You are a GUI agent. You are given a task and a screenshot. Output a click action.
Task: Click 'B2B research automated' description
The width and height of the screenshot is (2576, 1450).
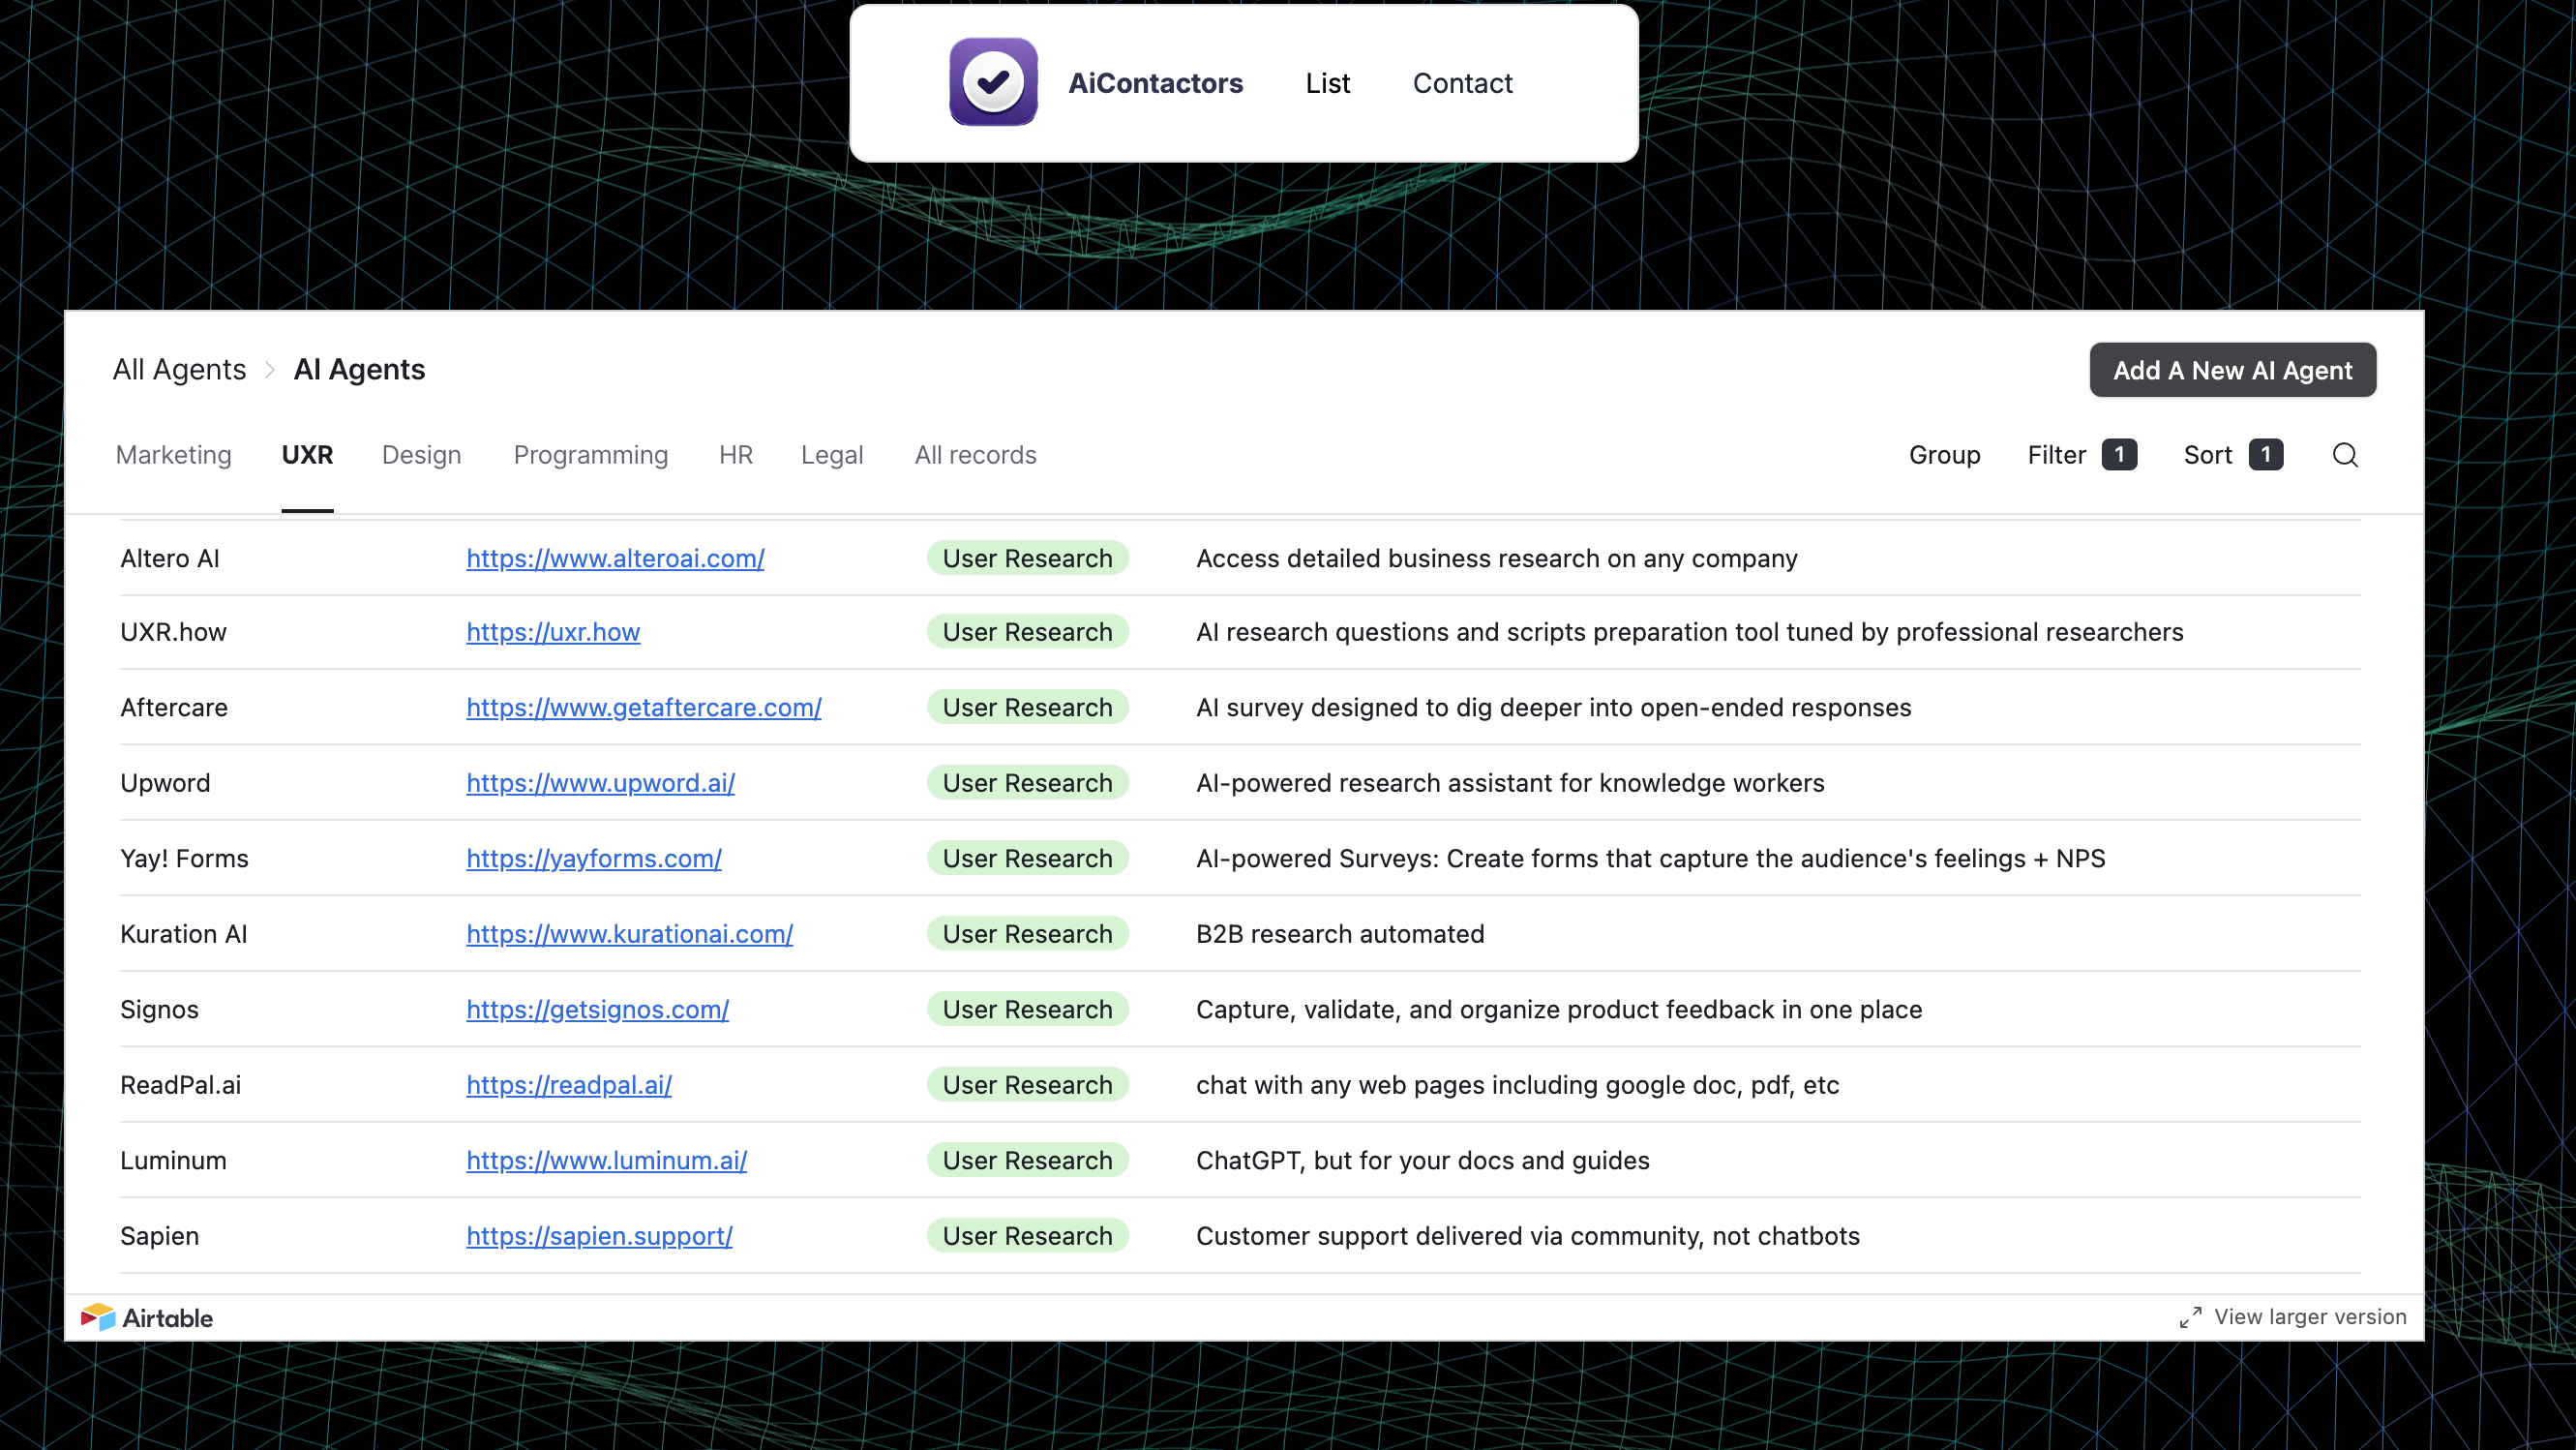(x=1340, y=934)
